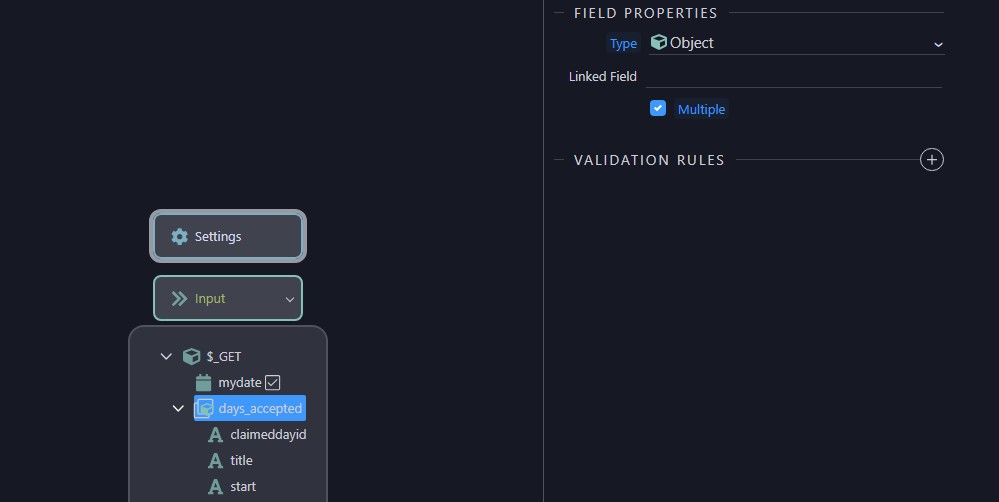The width and height of the screenshot is (999, 502).
Task: Click the text type icon beside title
Action: click(215, 461)
